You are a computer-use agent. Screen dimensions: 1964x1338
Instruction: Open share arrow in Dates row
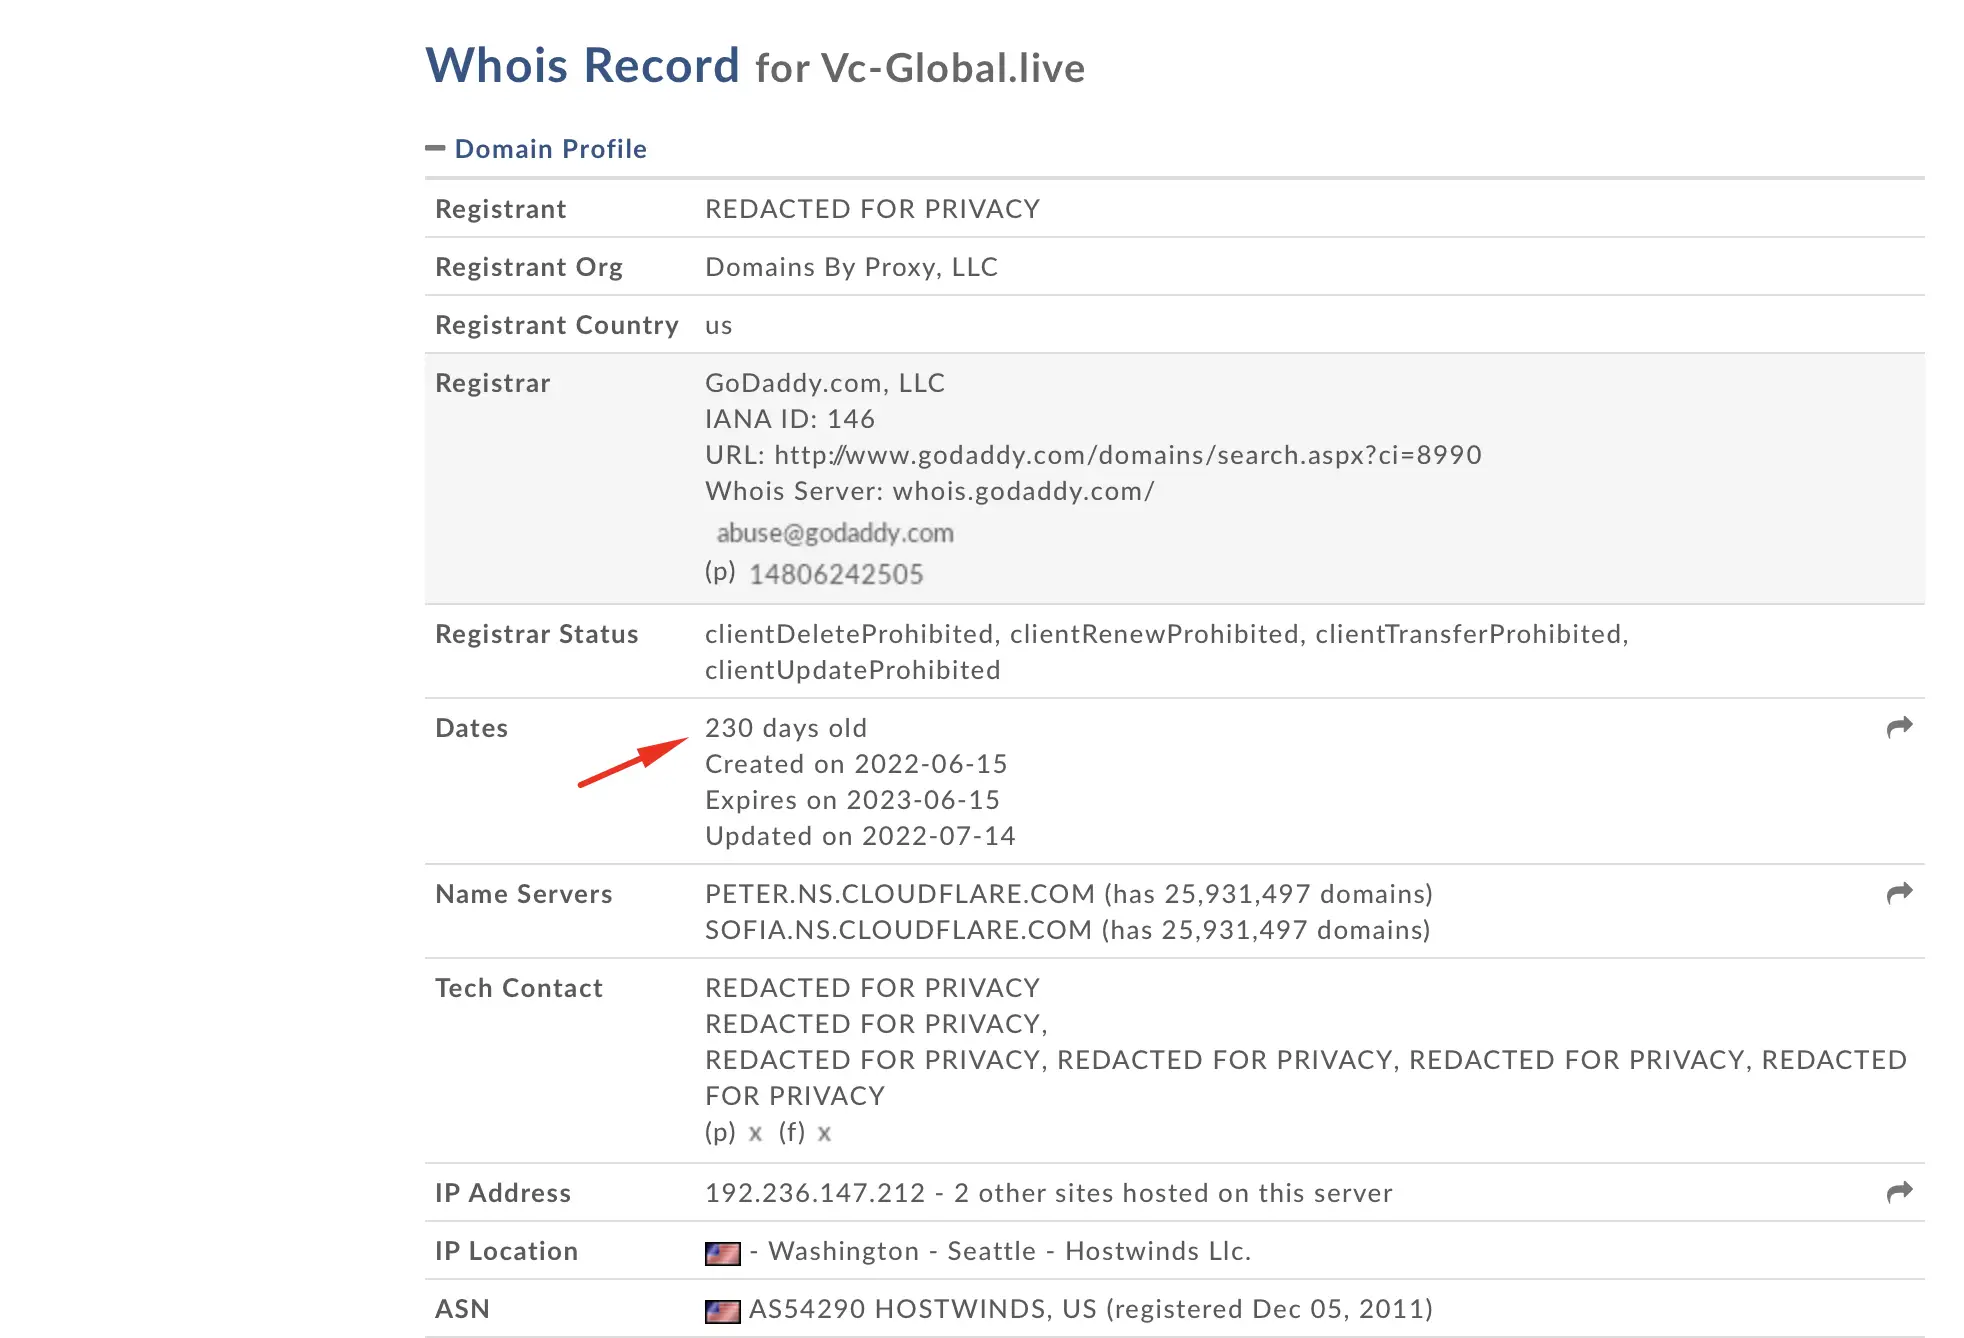(x=1899, y=727)
